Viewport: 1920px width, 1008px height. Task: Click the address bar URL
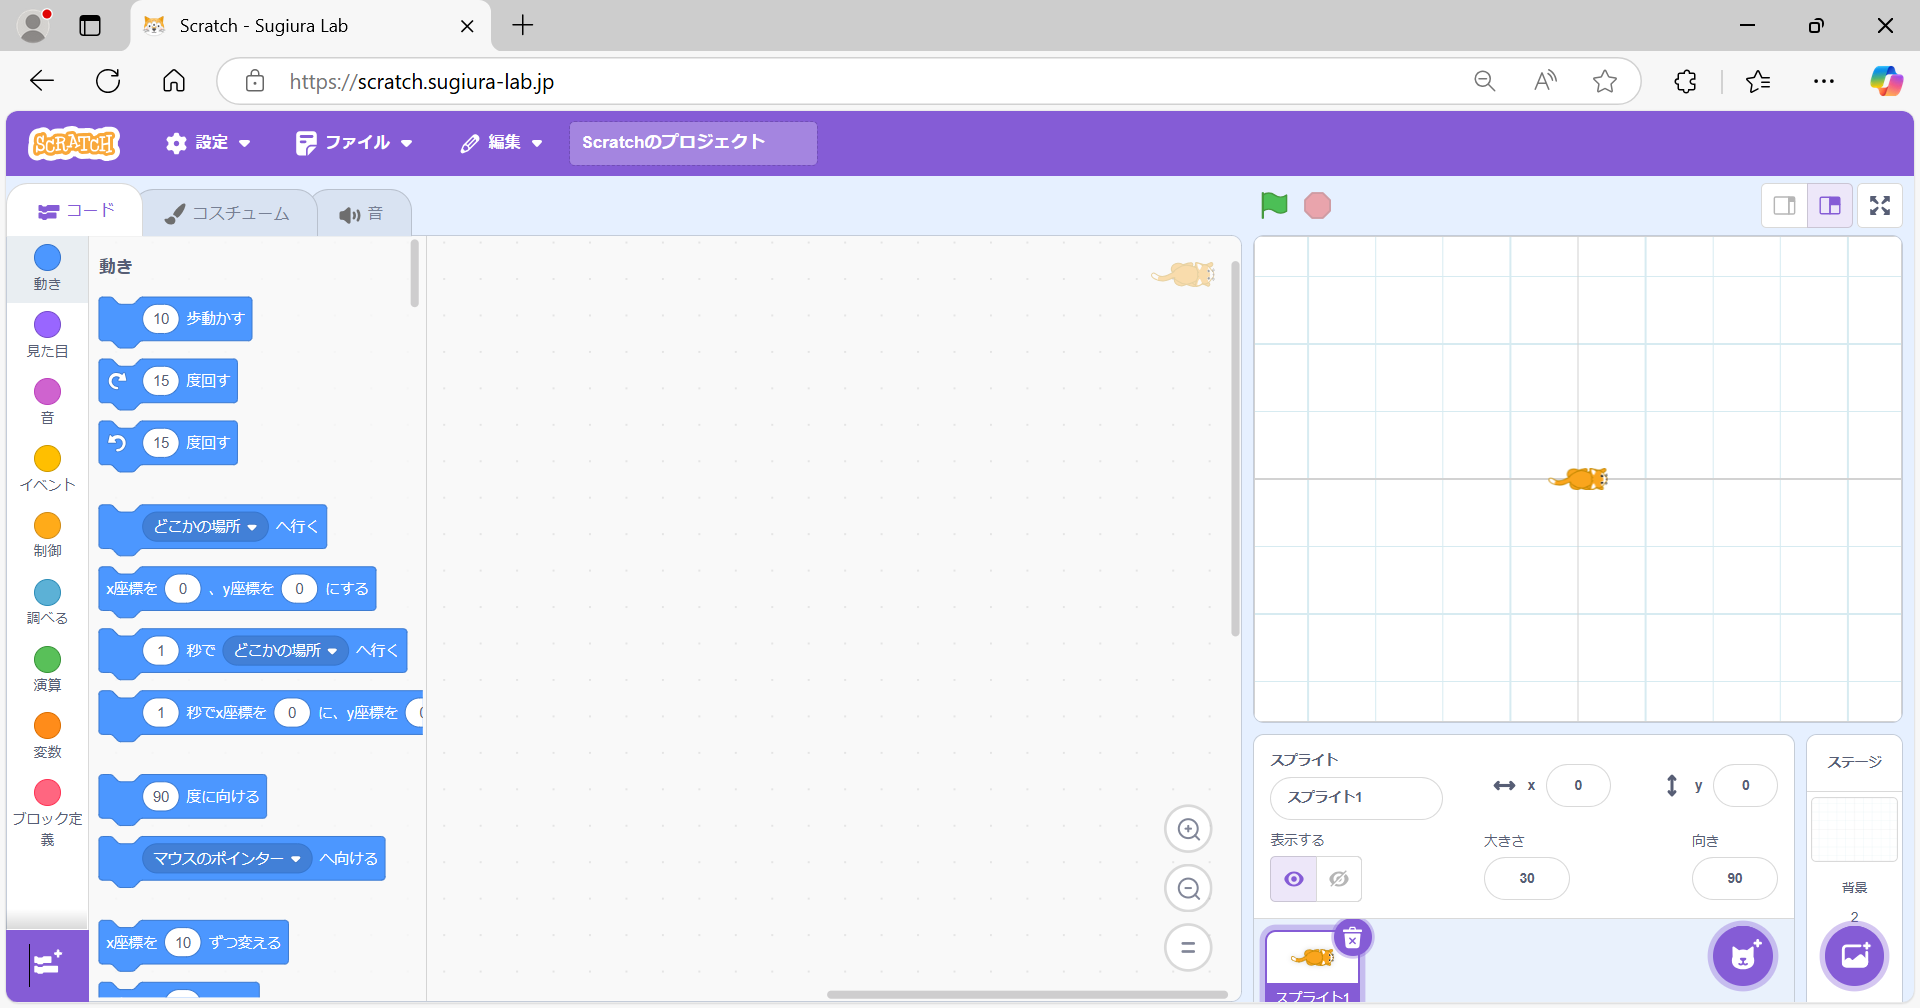click(x=421, y=82)
